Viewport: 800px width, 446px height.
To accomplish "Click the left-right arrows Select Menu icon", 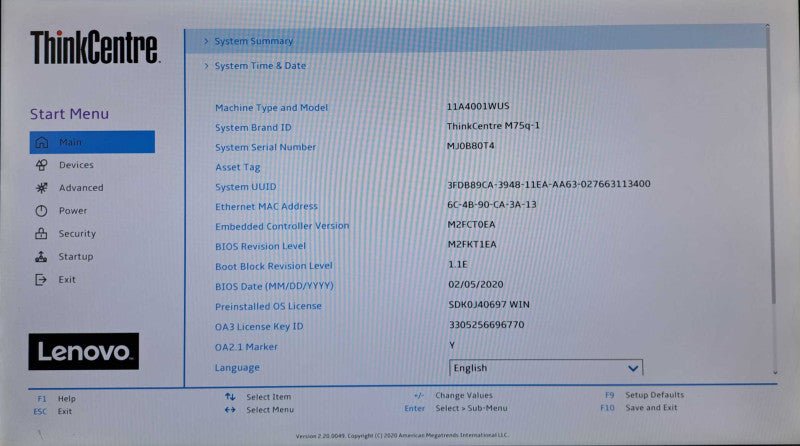I will point(230,409).
